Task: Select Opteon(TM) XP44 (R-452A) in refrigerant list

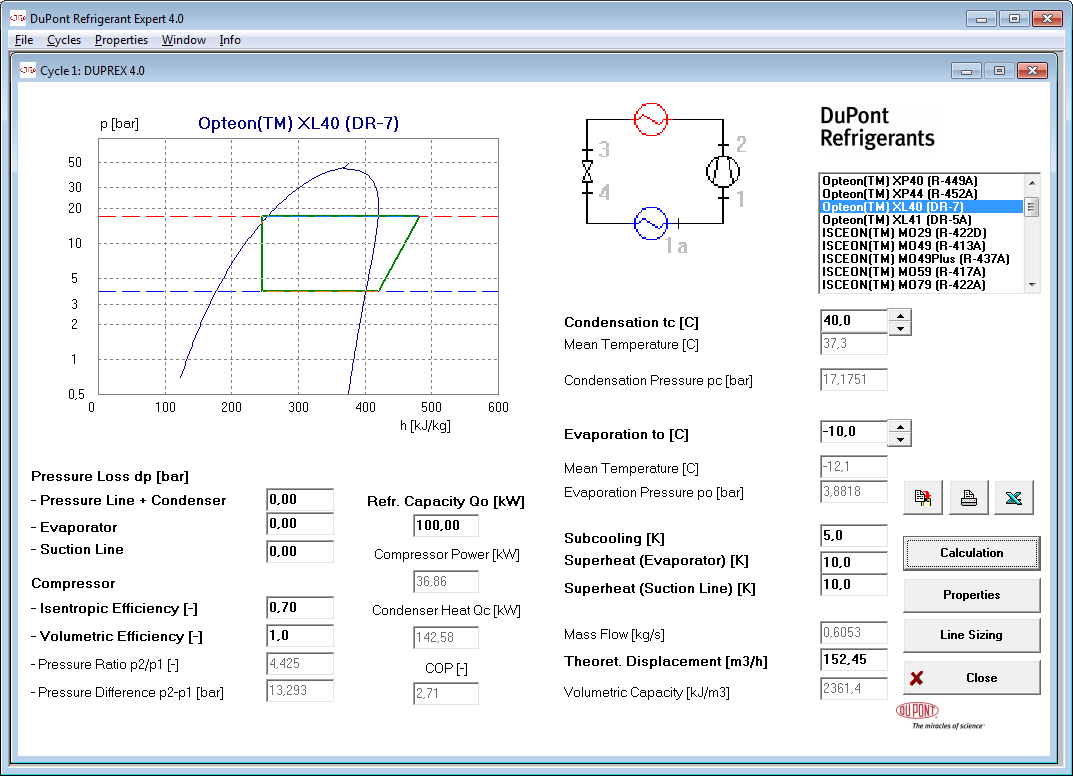Action: point(899,193)
